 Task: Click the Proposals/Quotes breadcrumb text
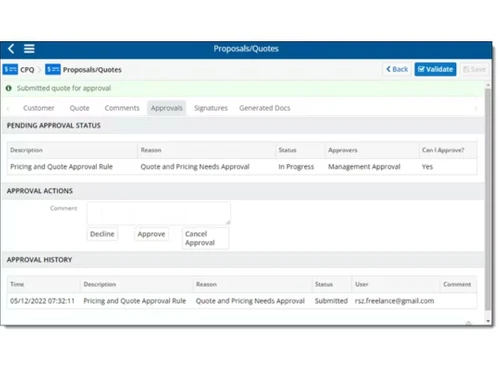[92, 70]
